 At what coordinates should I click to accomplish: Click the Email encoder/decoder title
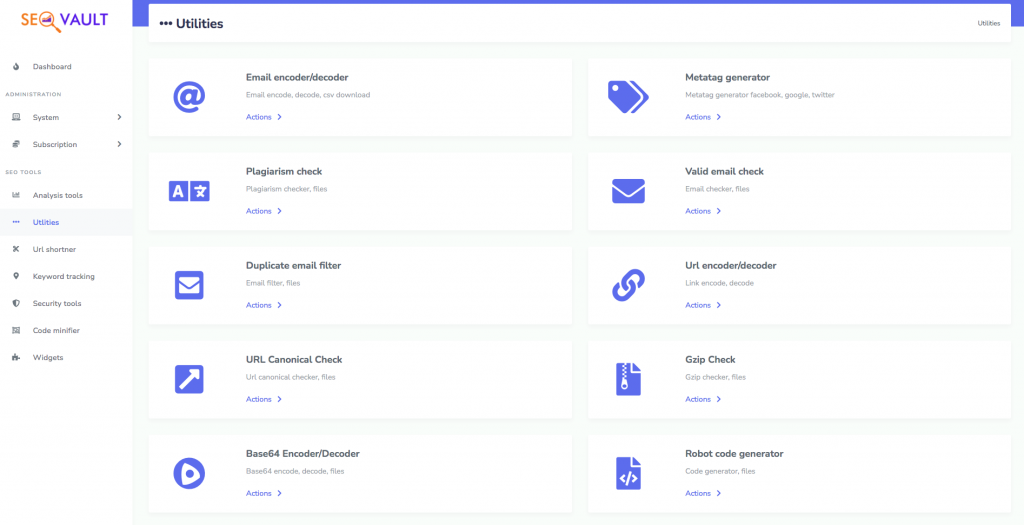click(x=297, y=78)
